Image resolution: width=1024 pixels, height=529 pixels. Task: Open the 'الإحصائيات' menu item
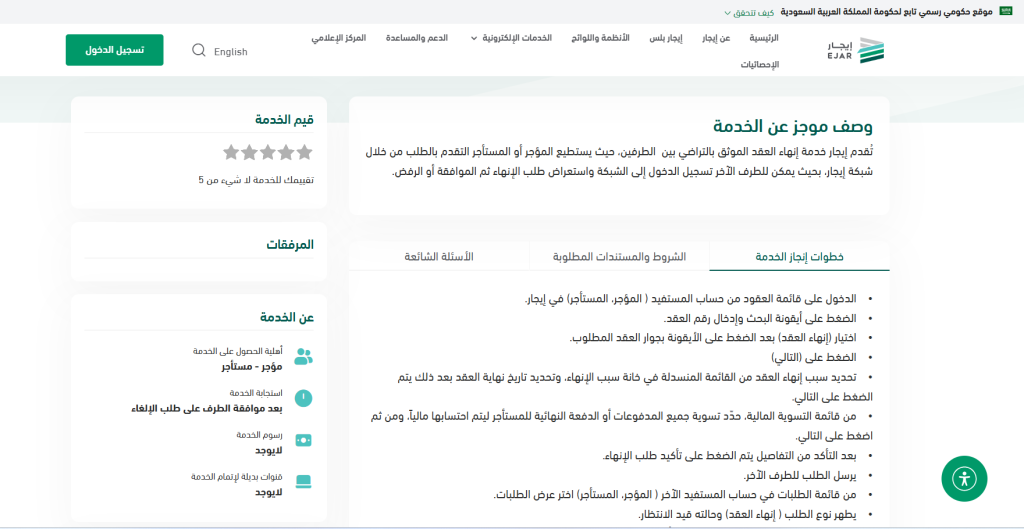tap(760, 65)
